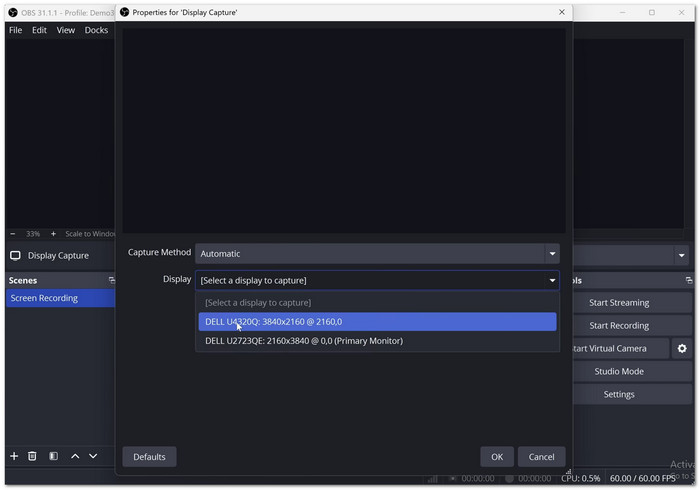Viewport: 700px width, 490px height.
Task: Choose DELL U4320Q 3840x2160 display
Action: (x=377, y=322)
